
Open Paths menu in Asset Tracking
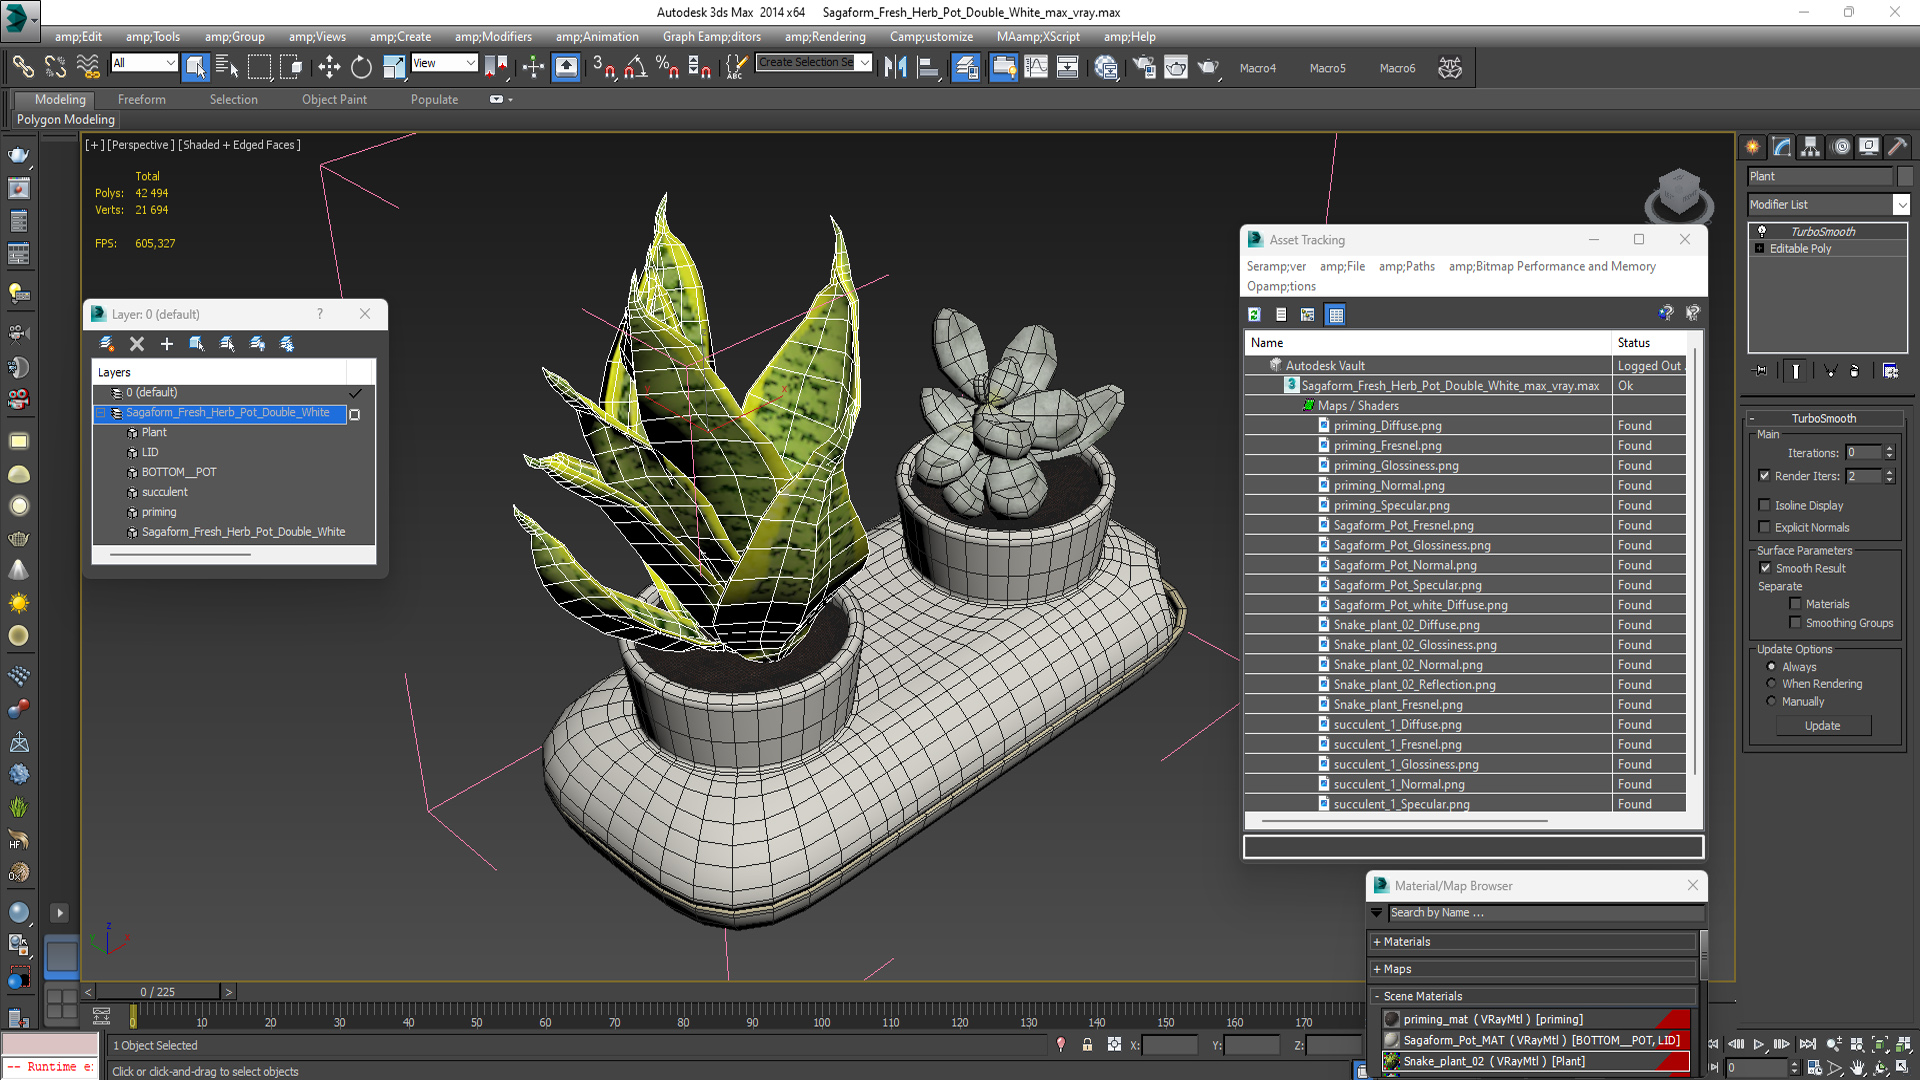pos(1406,266)
